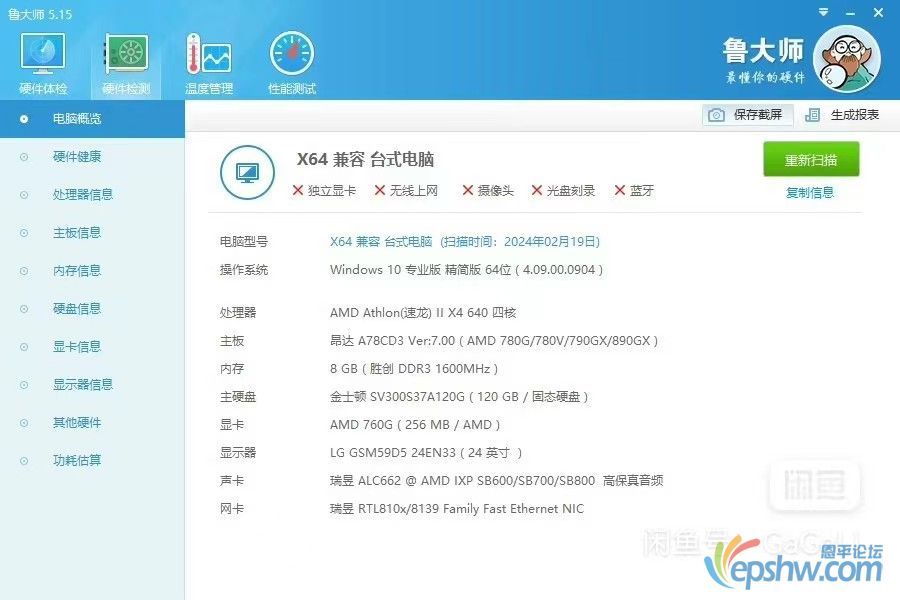Click the 光盘刻录 status indicator
900x600 pixels.
coord(563,191)
